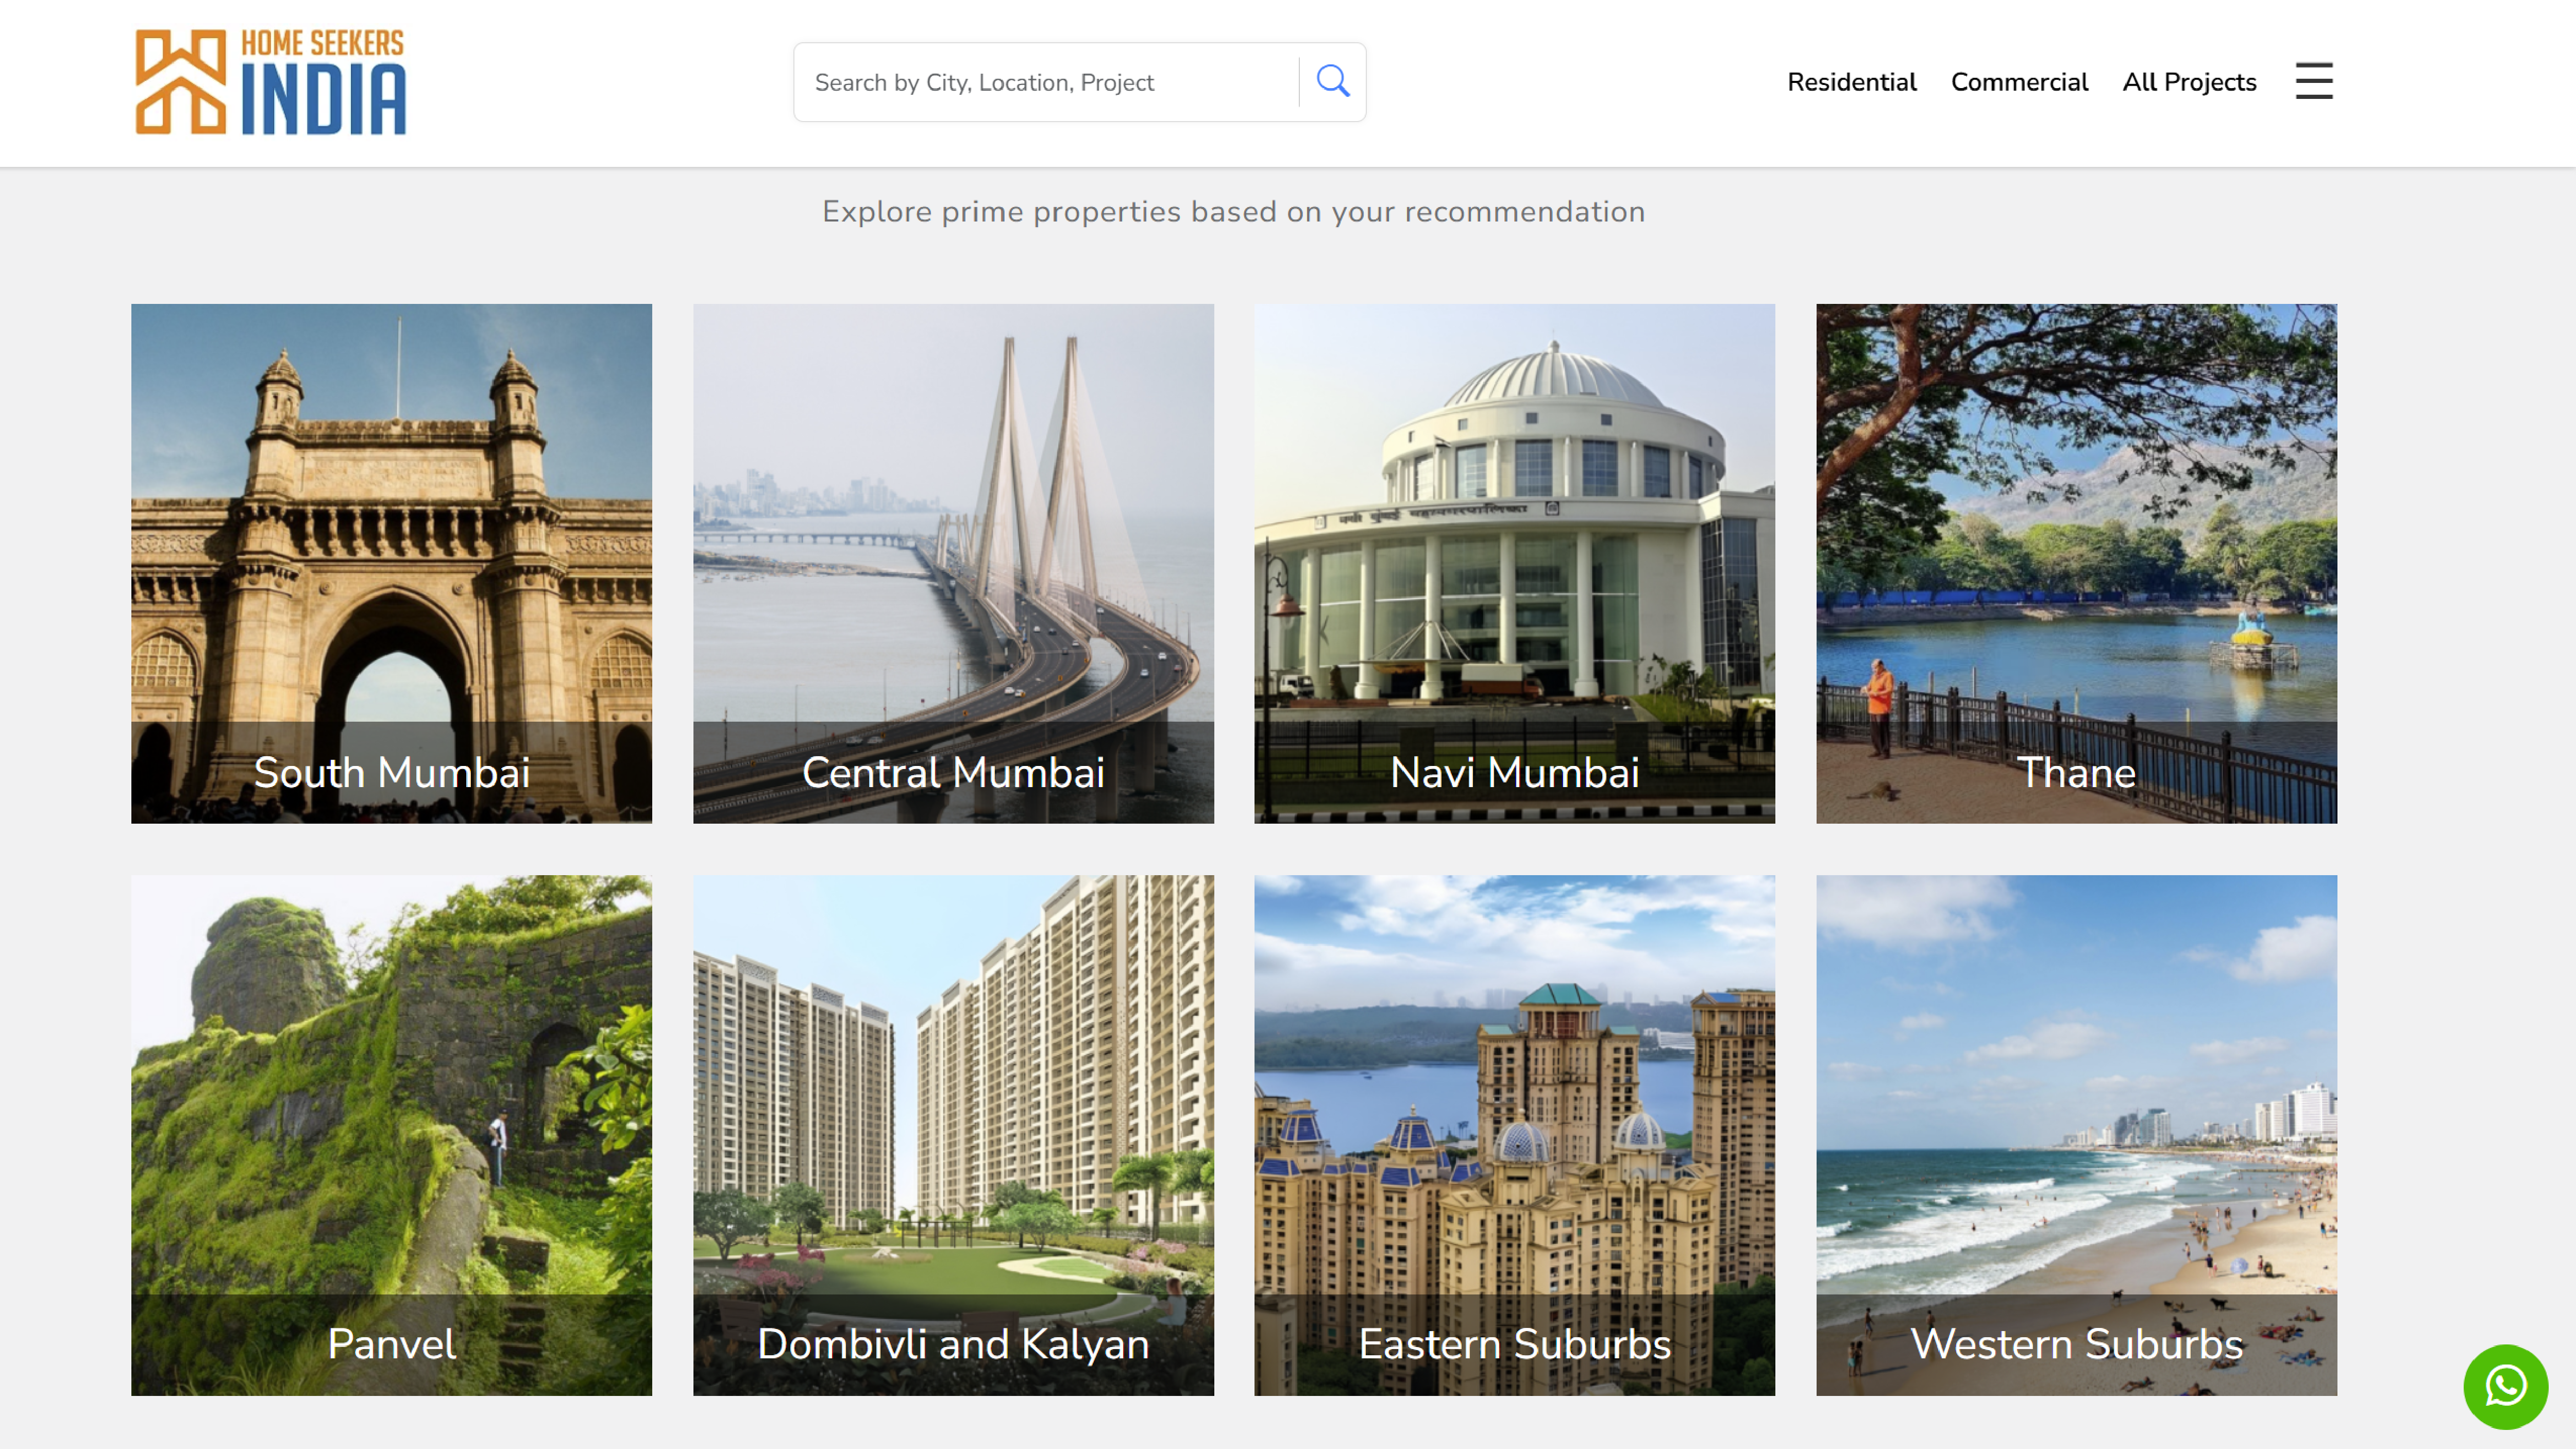The image size is (2576, 1449).
Task: Click the Panvel caption bar
Action: tap(391, 1344)
